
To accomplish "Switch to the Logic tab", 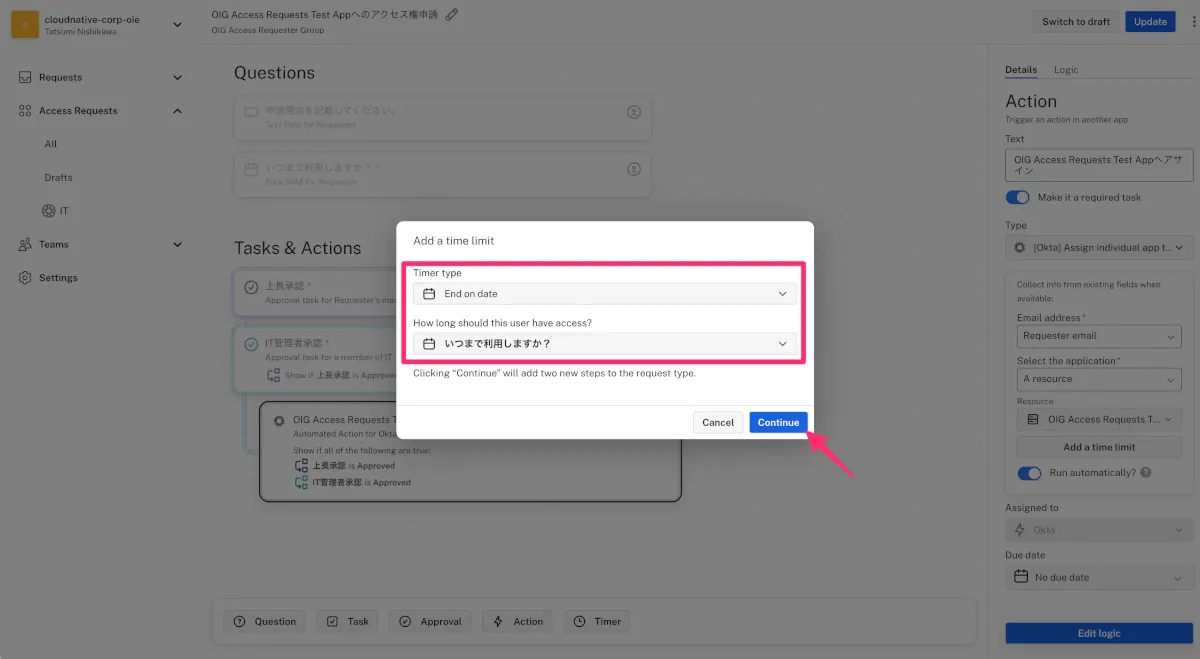I will (x=1066, y=70).
